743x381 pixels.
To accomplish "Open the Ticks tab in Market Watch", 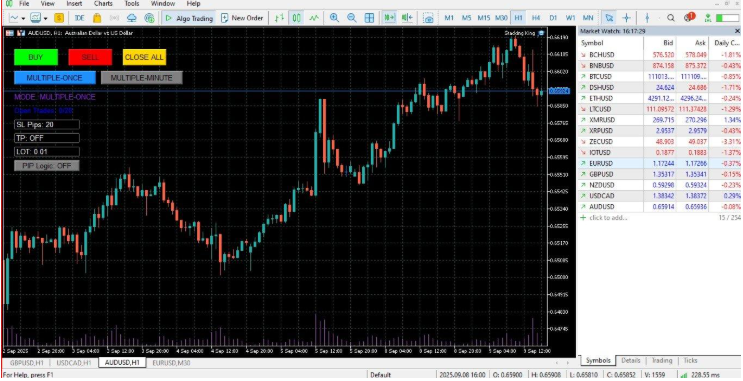I will pos(689,361).
